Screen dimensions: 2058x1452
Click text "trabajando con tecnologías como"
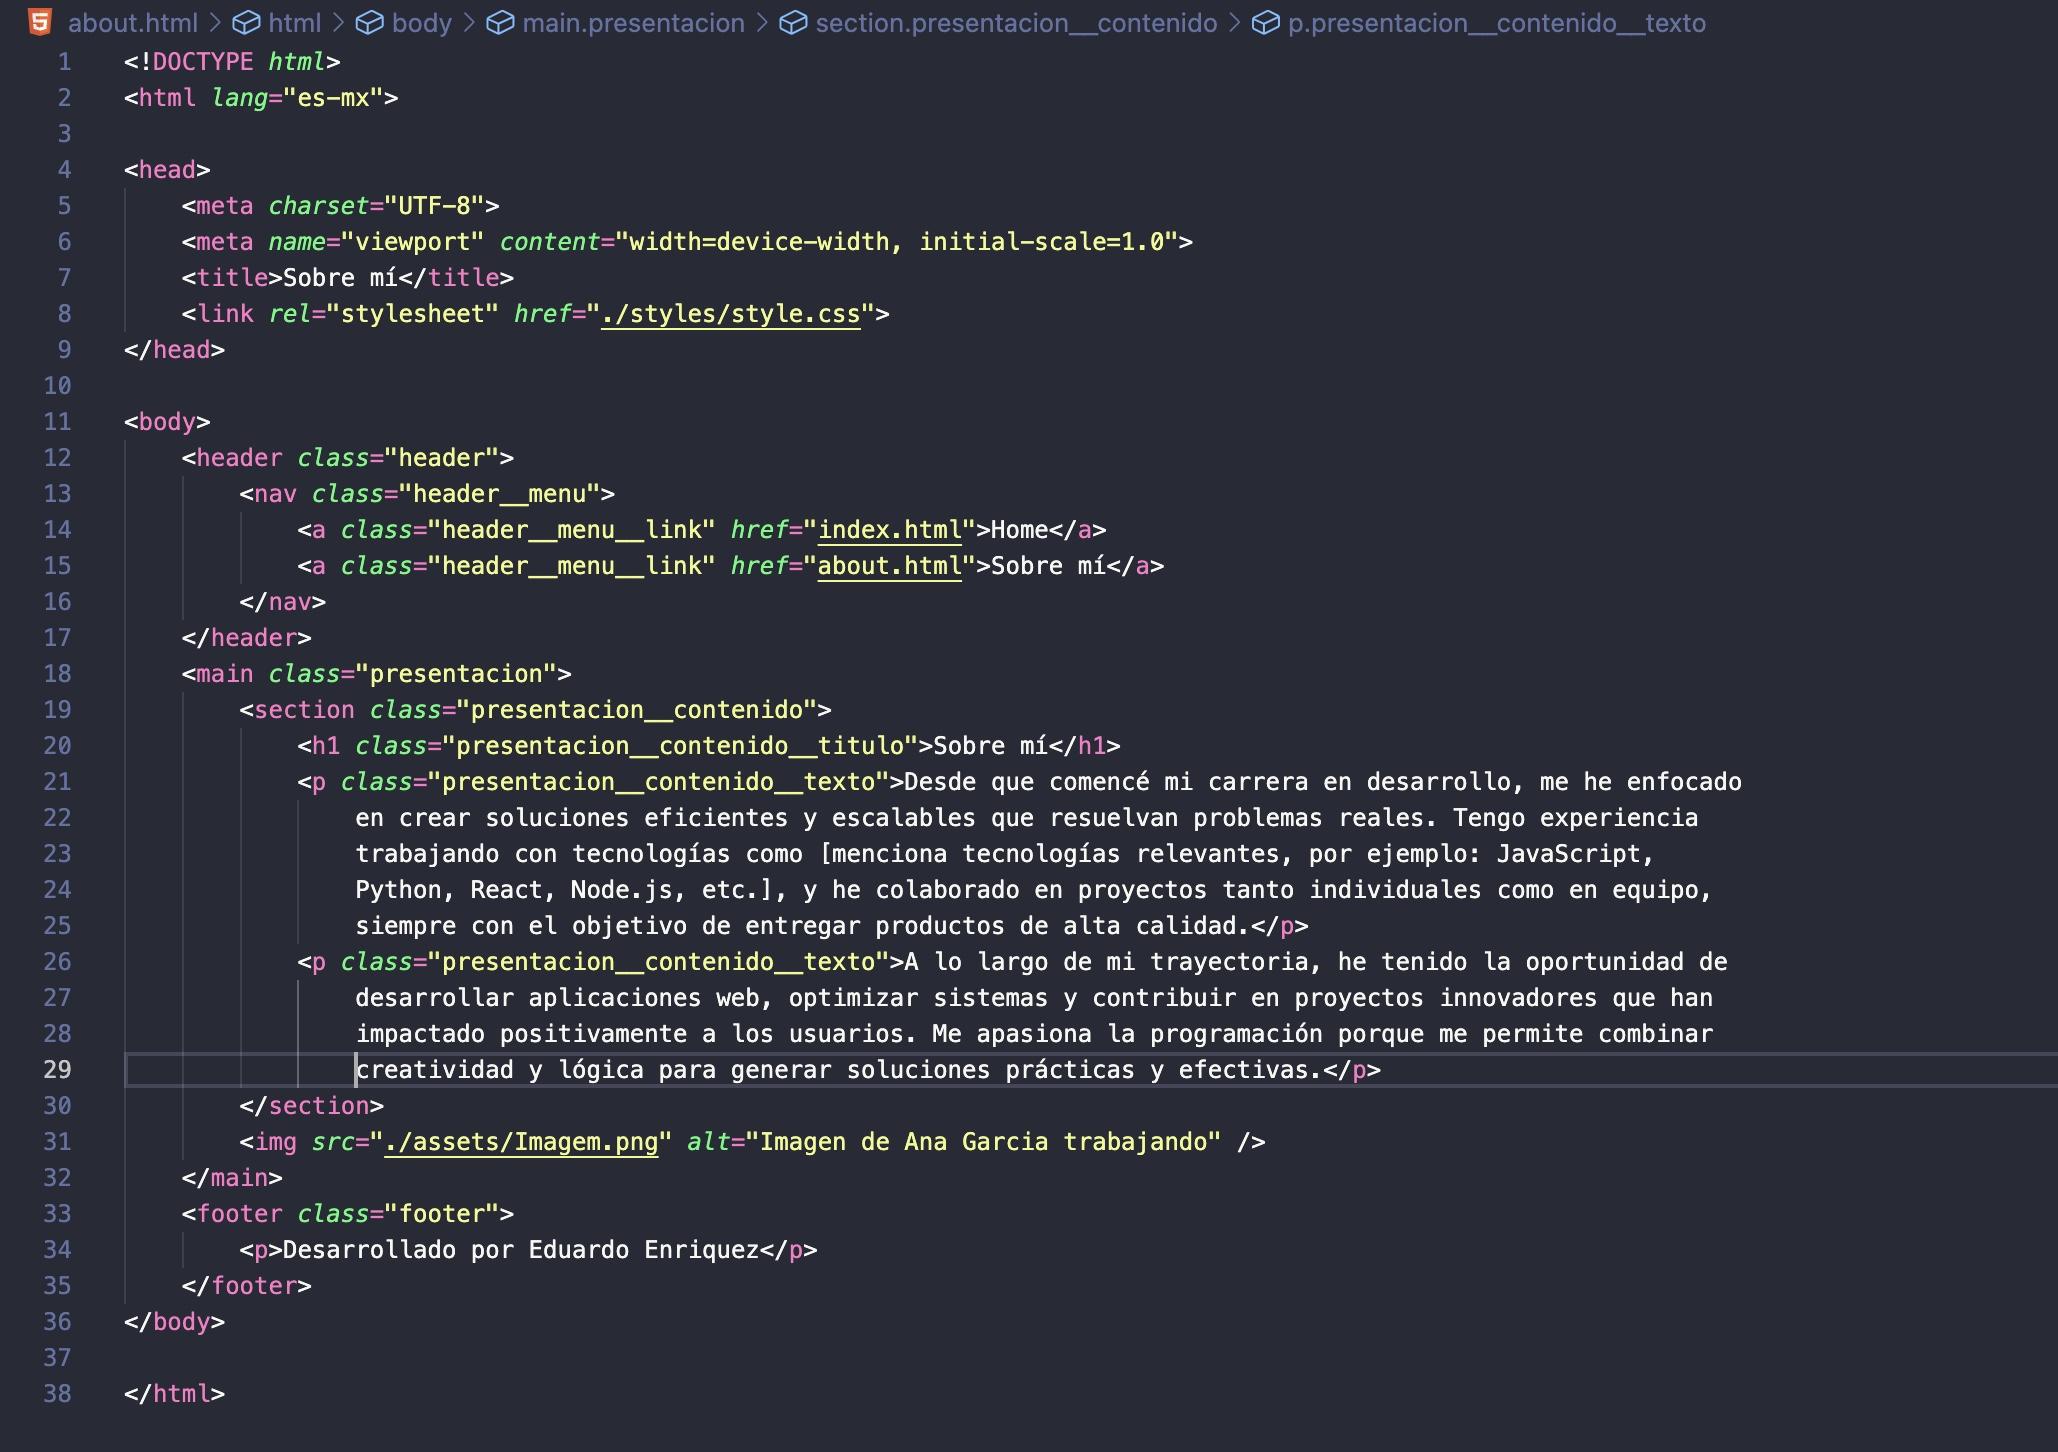tap(579, 854)
